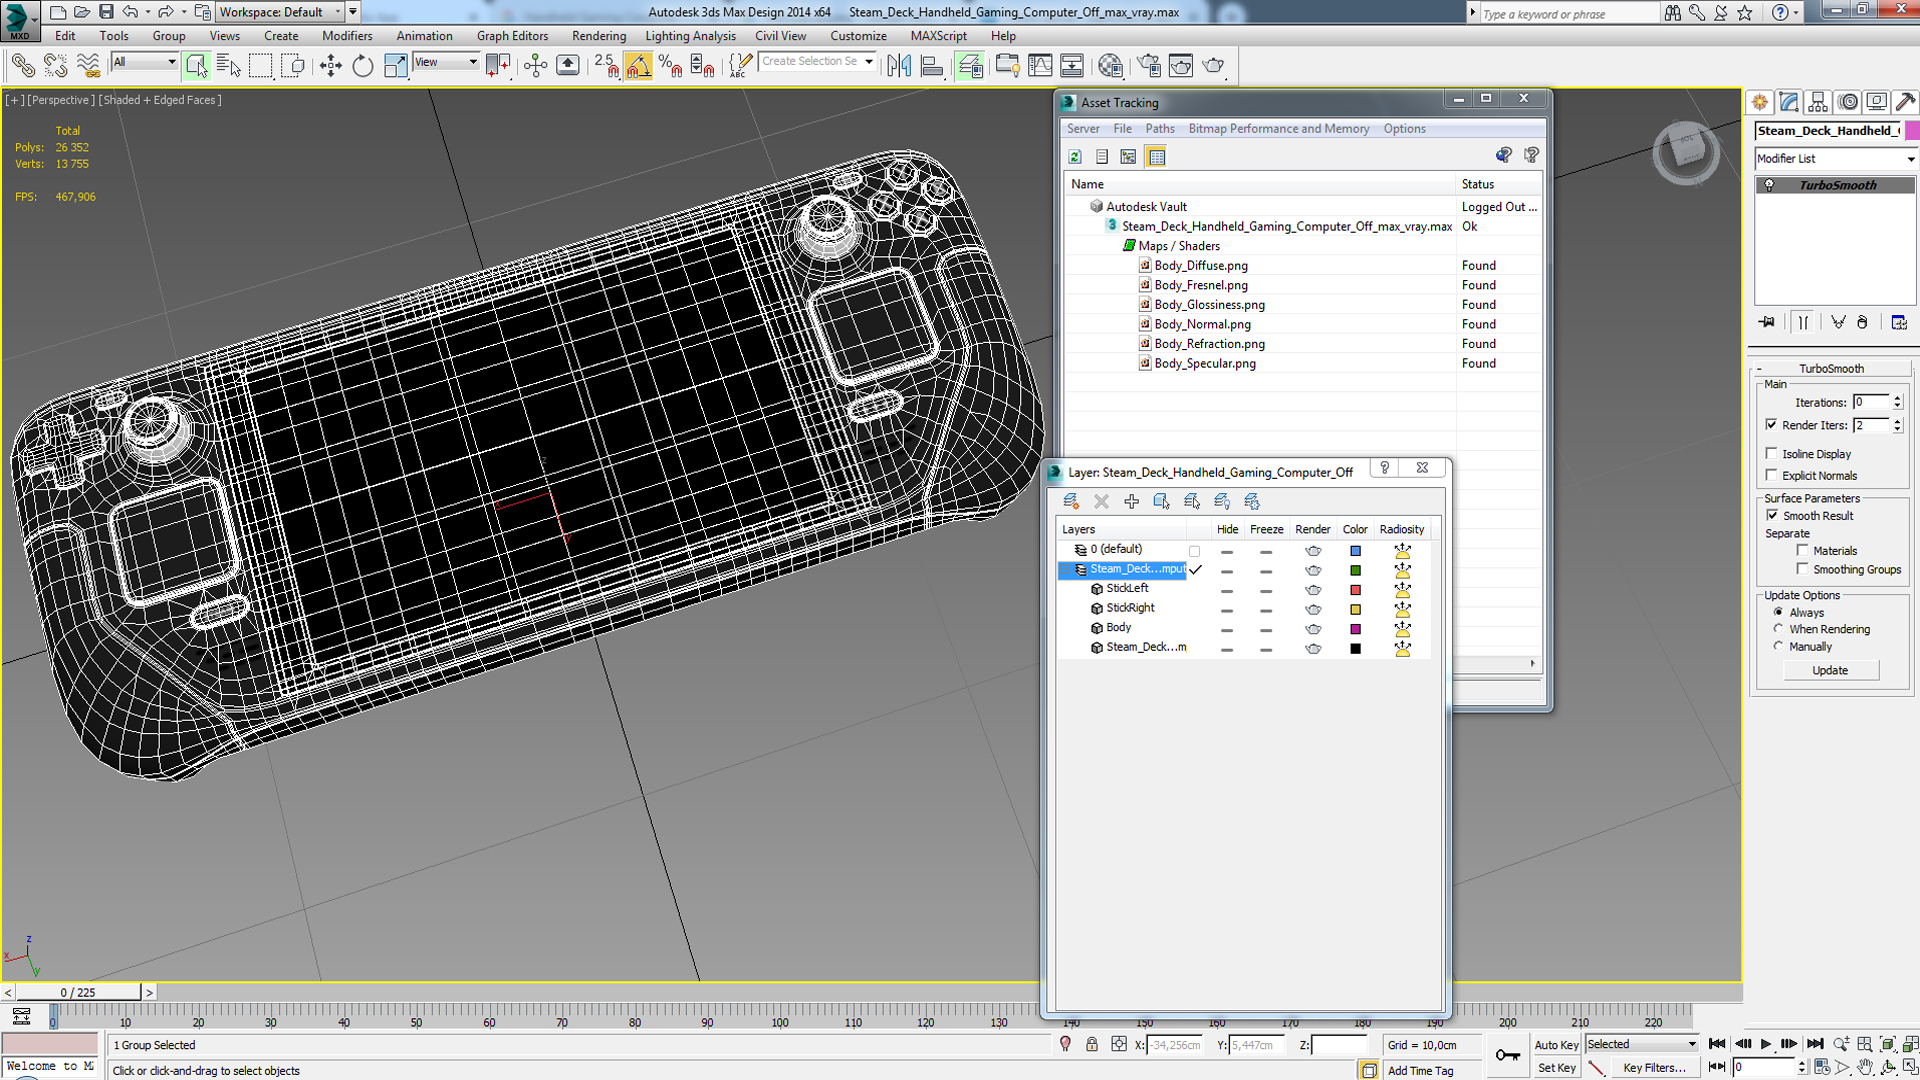Enable Explicit Normals checkbox
This screenshot has height=1080, width=1920.
click(1772, 475)
